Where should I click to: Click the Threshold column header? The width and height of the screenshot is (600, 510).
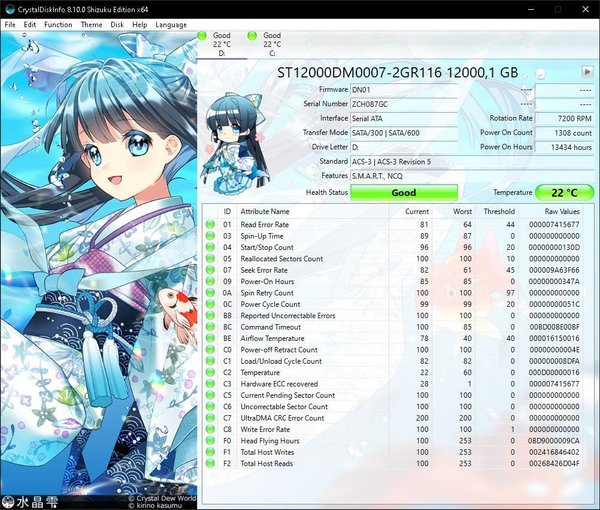pyautogui.click(x=499, y=211)
